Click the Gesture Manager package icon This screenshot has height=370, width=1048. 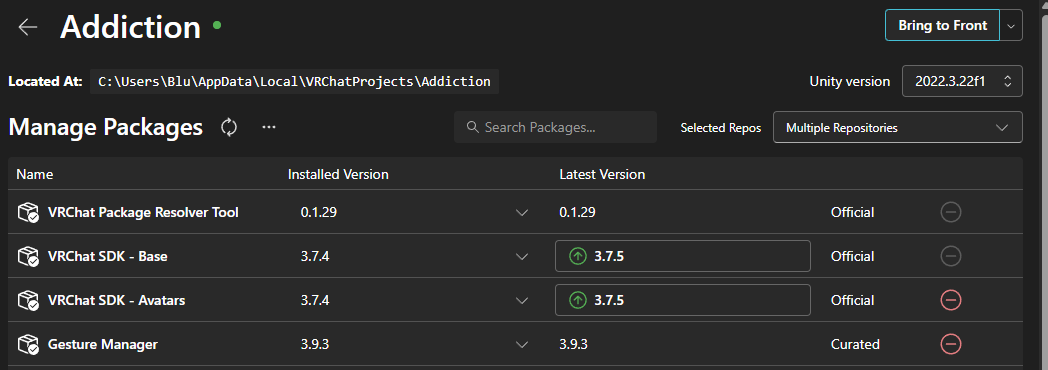point(28,345)
